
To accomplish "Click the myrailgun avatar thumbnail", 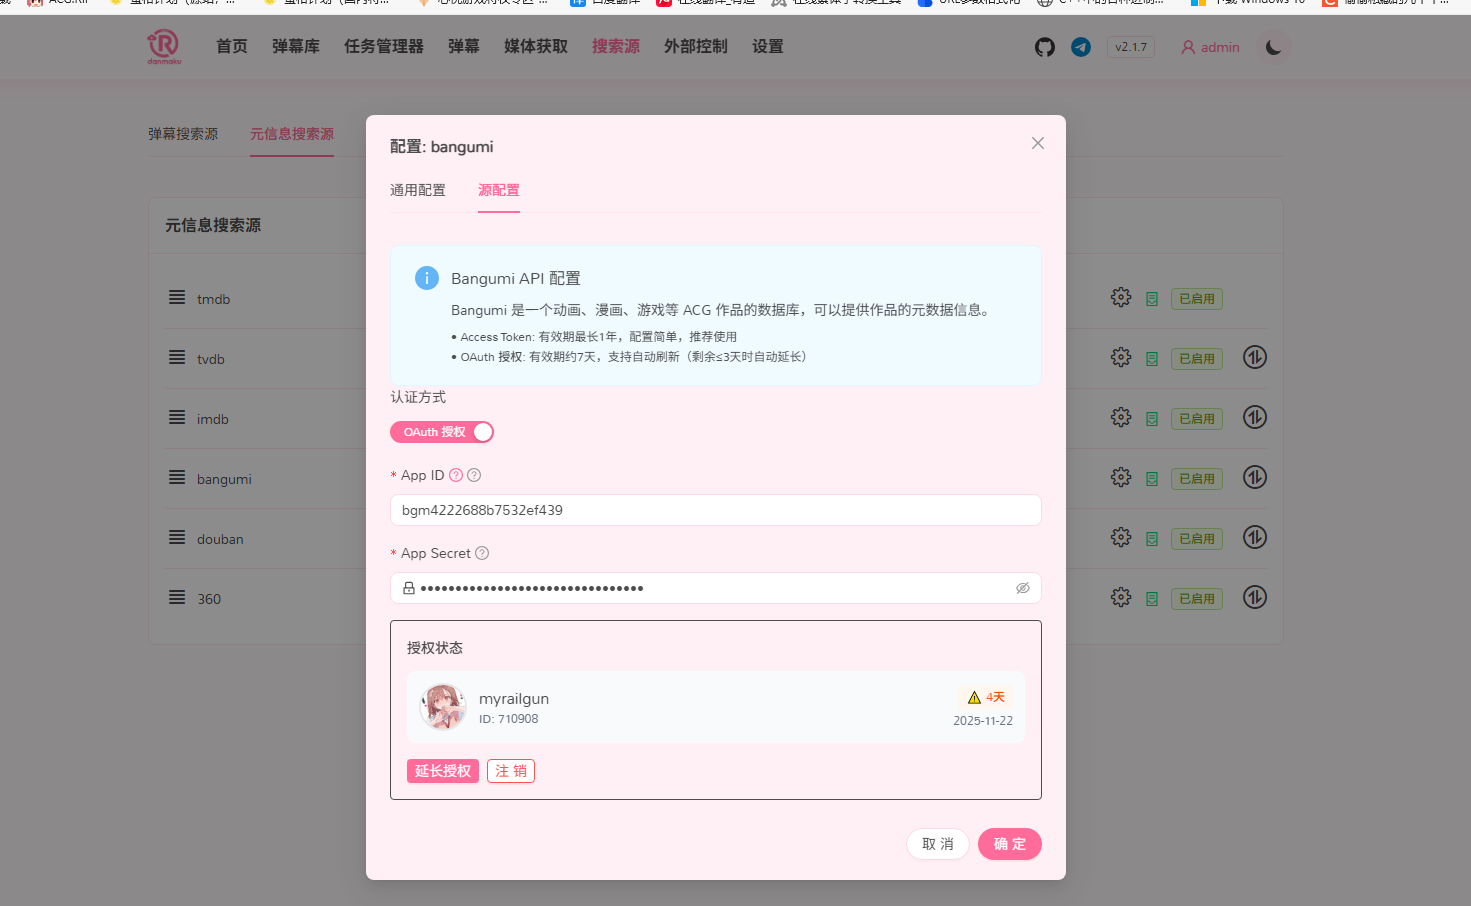I will pyautogui.click(x=442, y=707).
